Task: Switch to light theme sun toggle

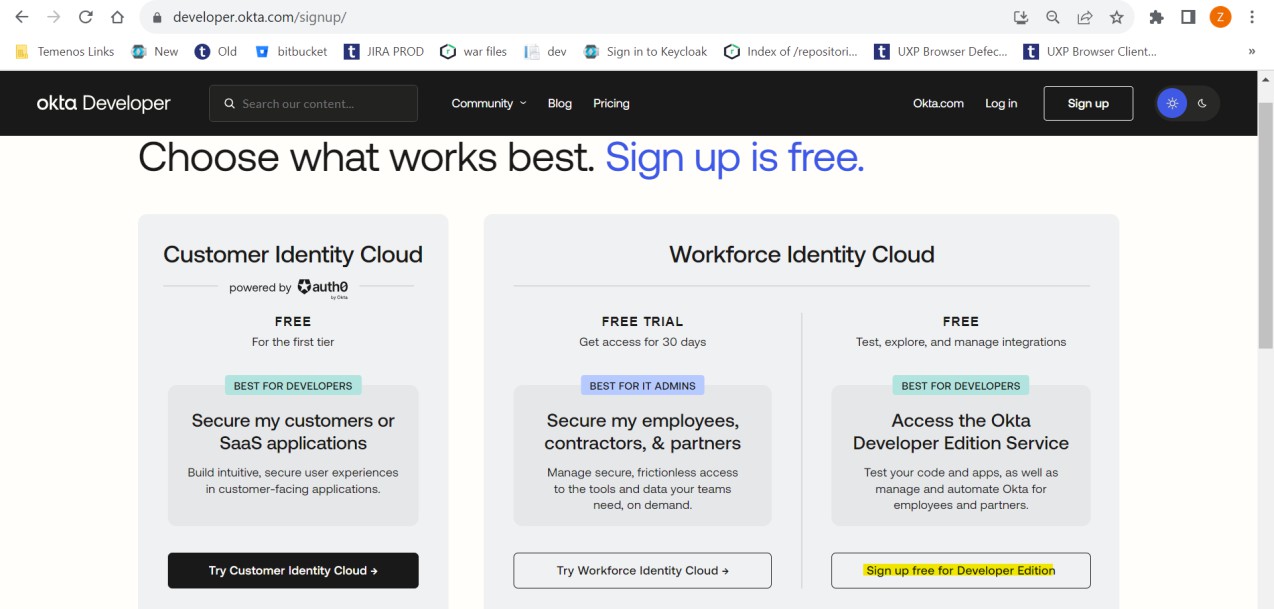Action: 1172,103
